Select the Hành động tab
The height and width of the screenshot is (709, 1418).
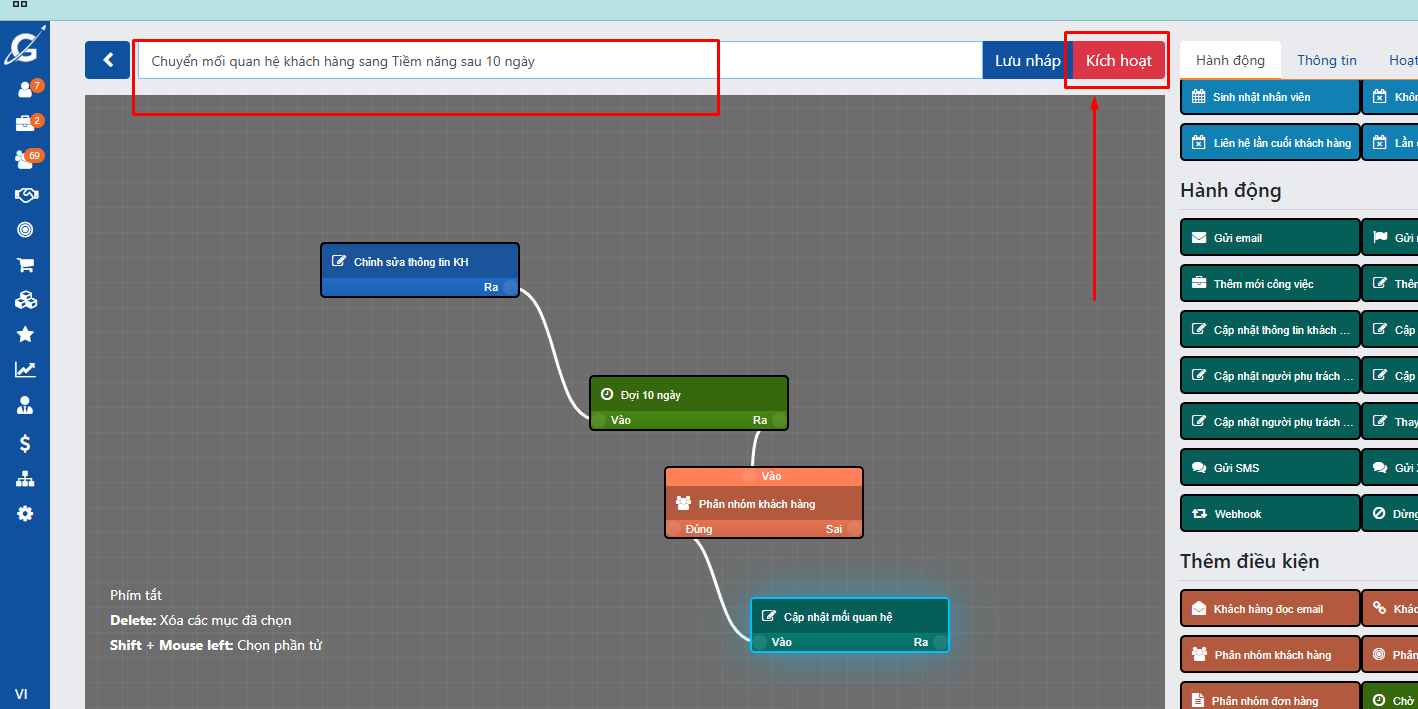pyautogui.click(x=1230, y=60)
